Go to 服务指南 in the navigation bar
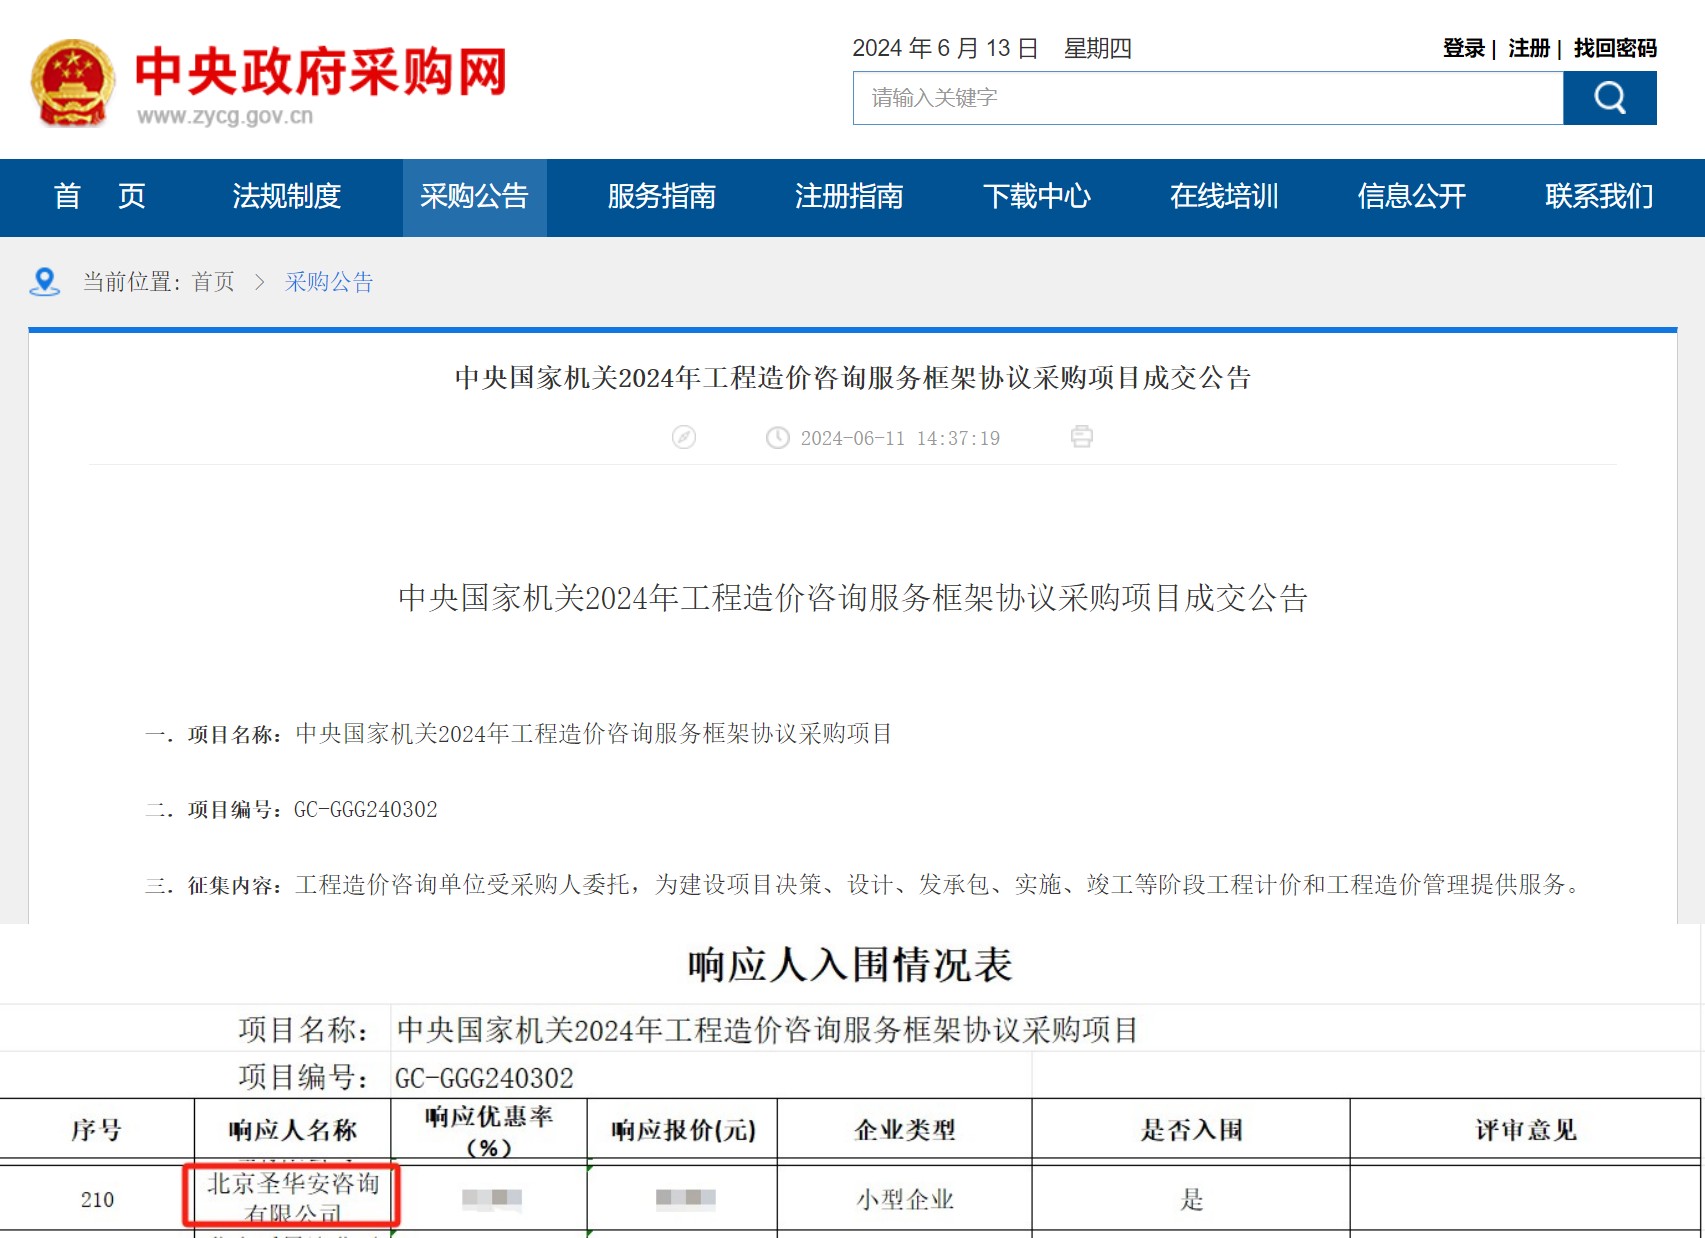Viewport: 1705px width, 1238px height. pyautogui.click(x=662, y=197)
